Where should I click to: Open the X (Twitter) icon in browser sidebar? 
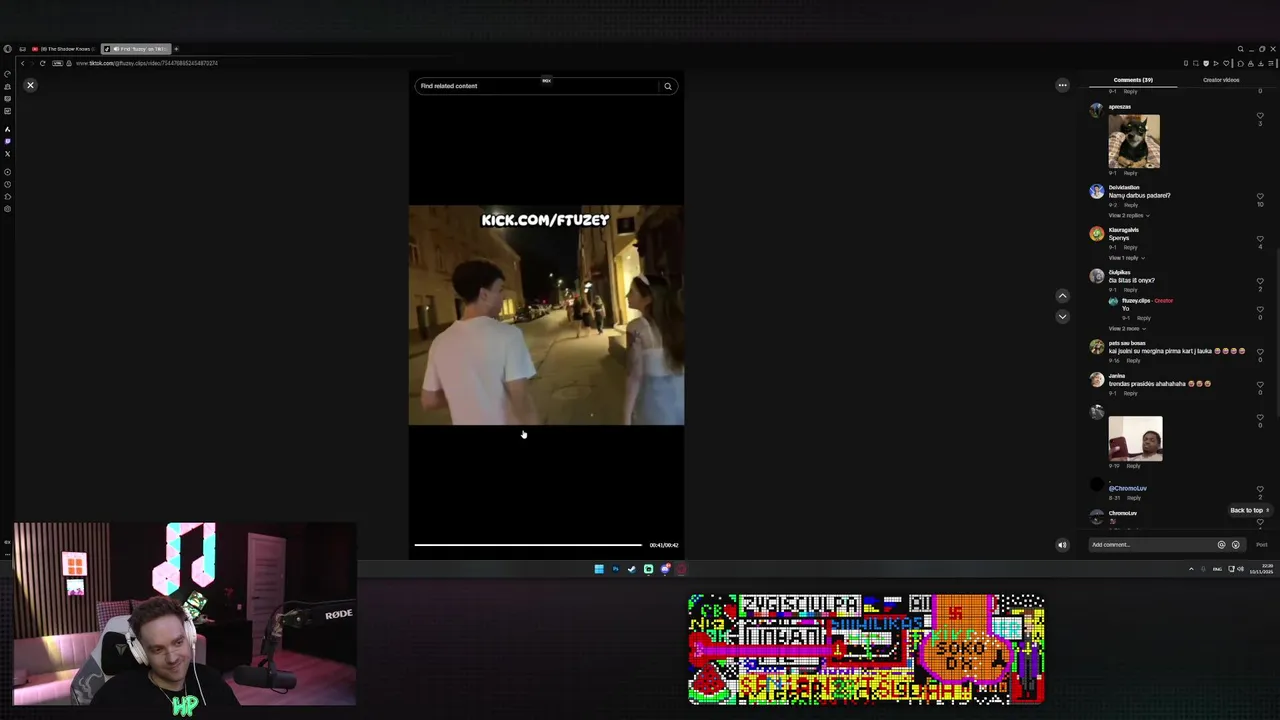tap(8, 153)
